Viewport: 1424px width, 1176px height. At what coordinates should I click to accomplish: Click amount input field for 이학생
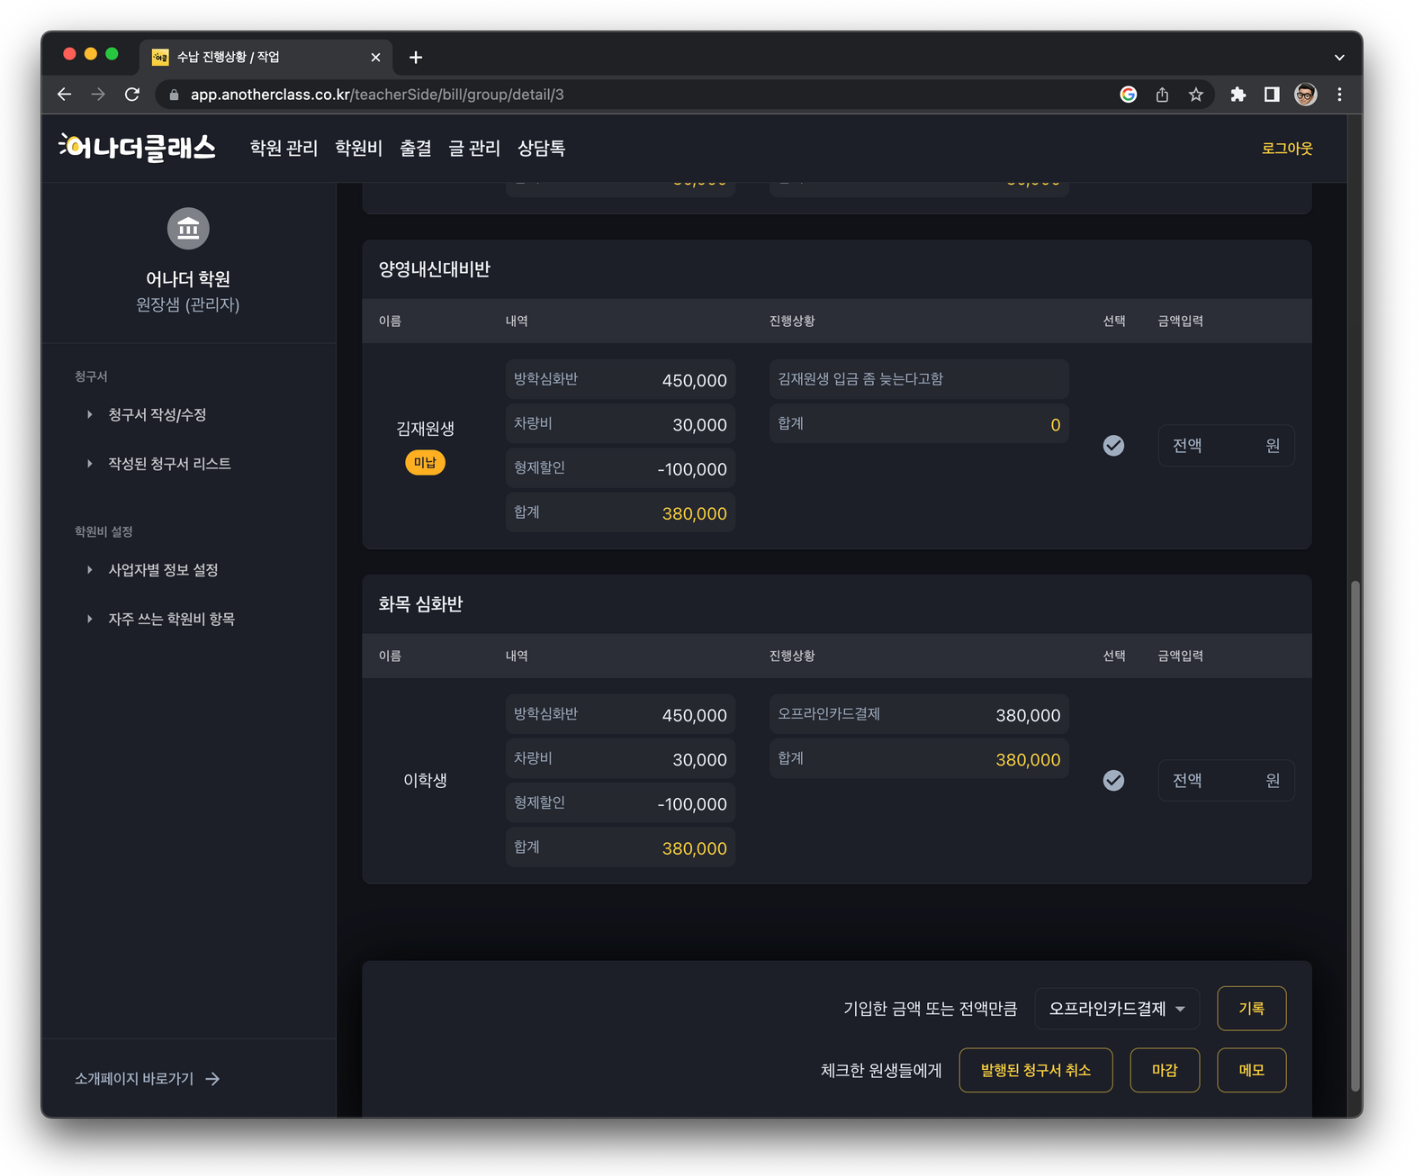point(1226,780)
